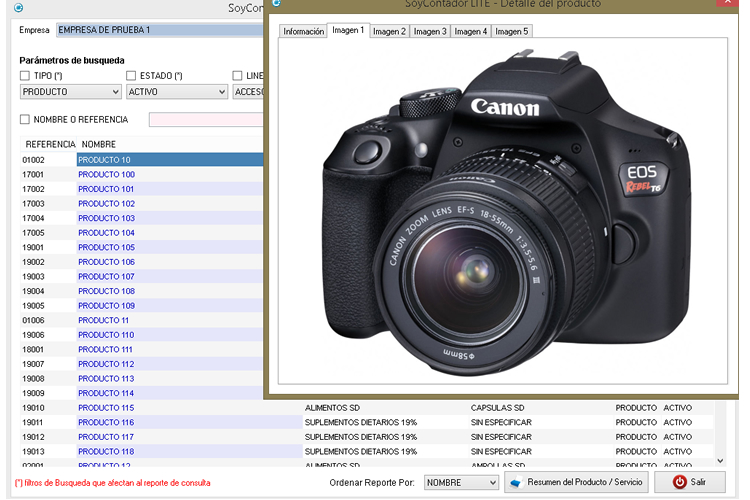750x500 pixels.
Task: Select PRODUCTO 100 in the list
Action: (x=106, y=175)
